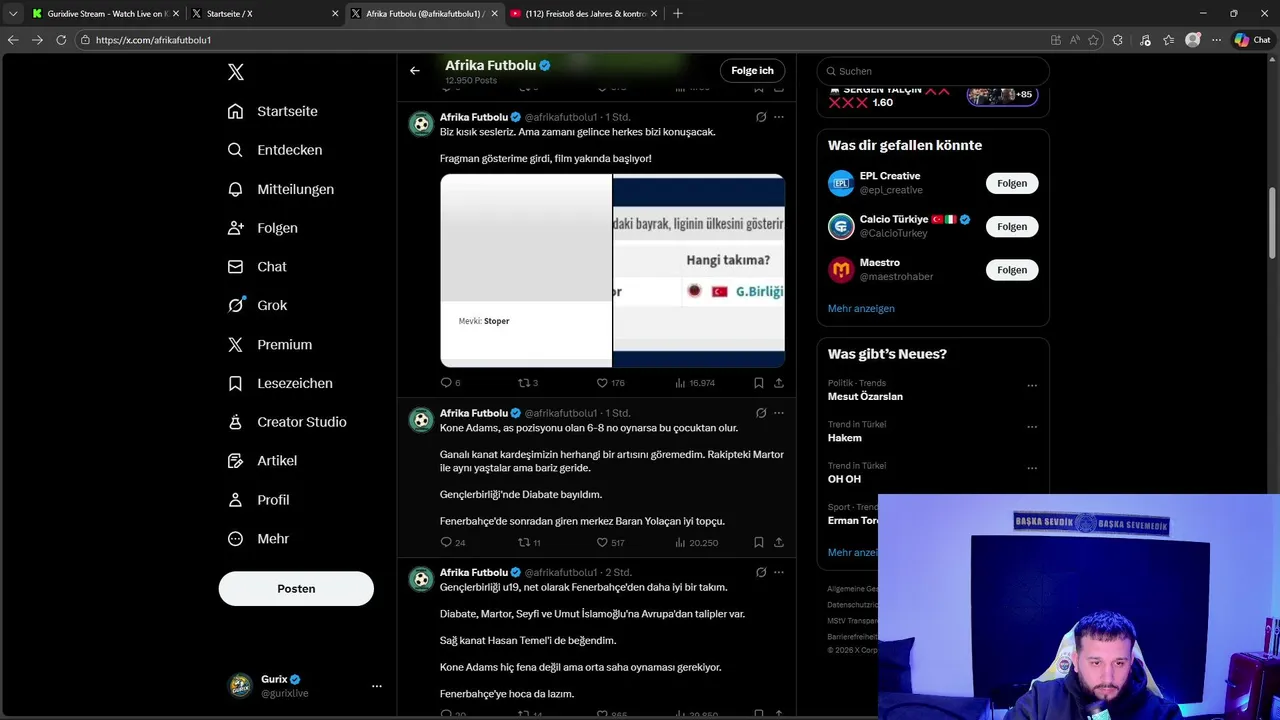
Task: Follow Maestro
Action: [1012, 270]
